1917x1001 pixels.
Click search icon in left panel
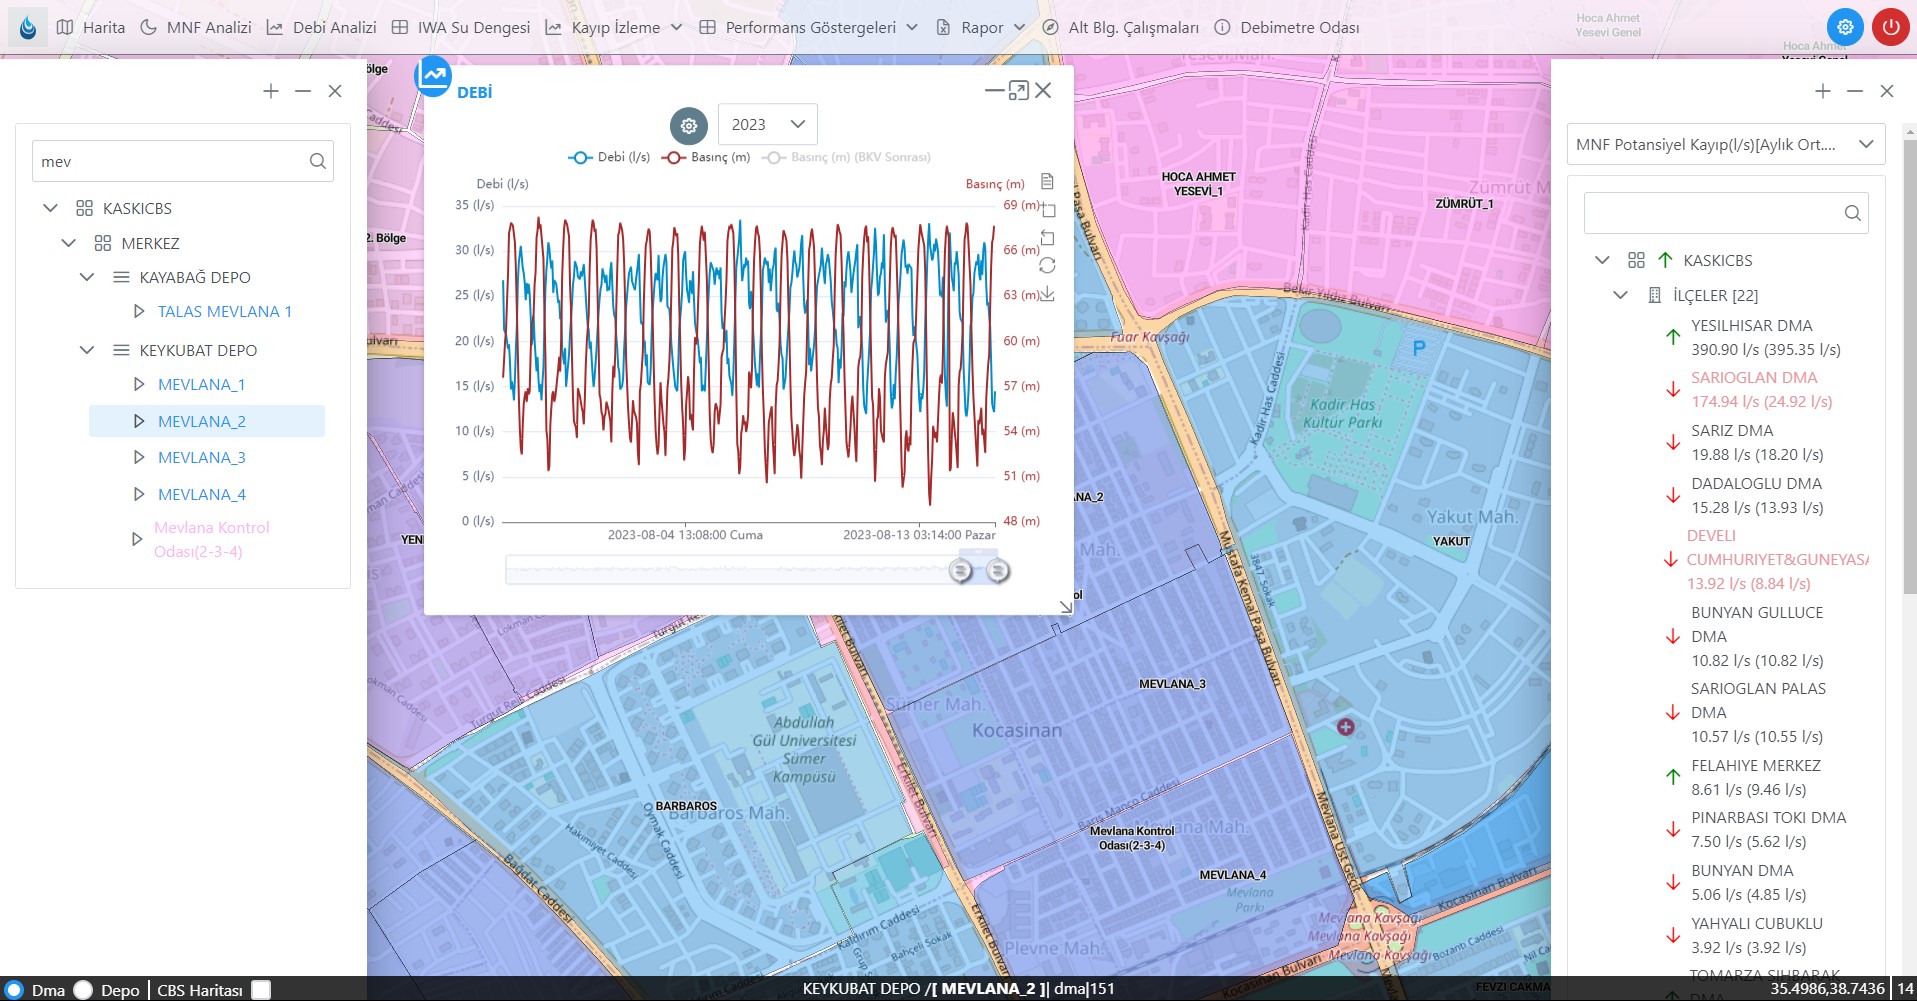point(317,161)
